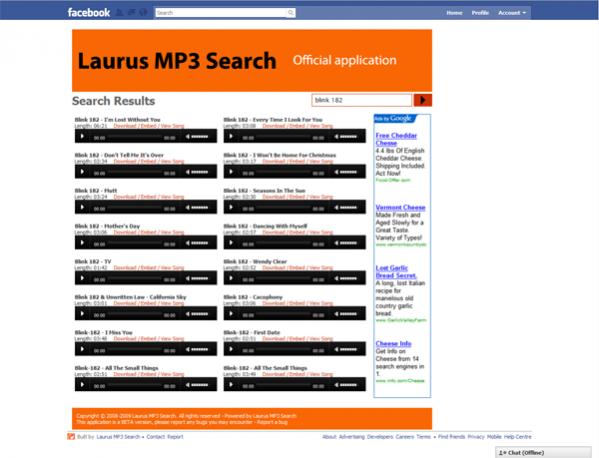The width and height of the screenshot is (599, 458).
Task: Play Dancing With Myself
Action: [231, 243]
